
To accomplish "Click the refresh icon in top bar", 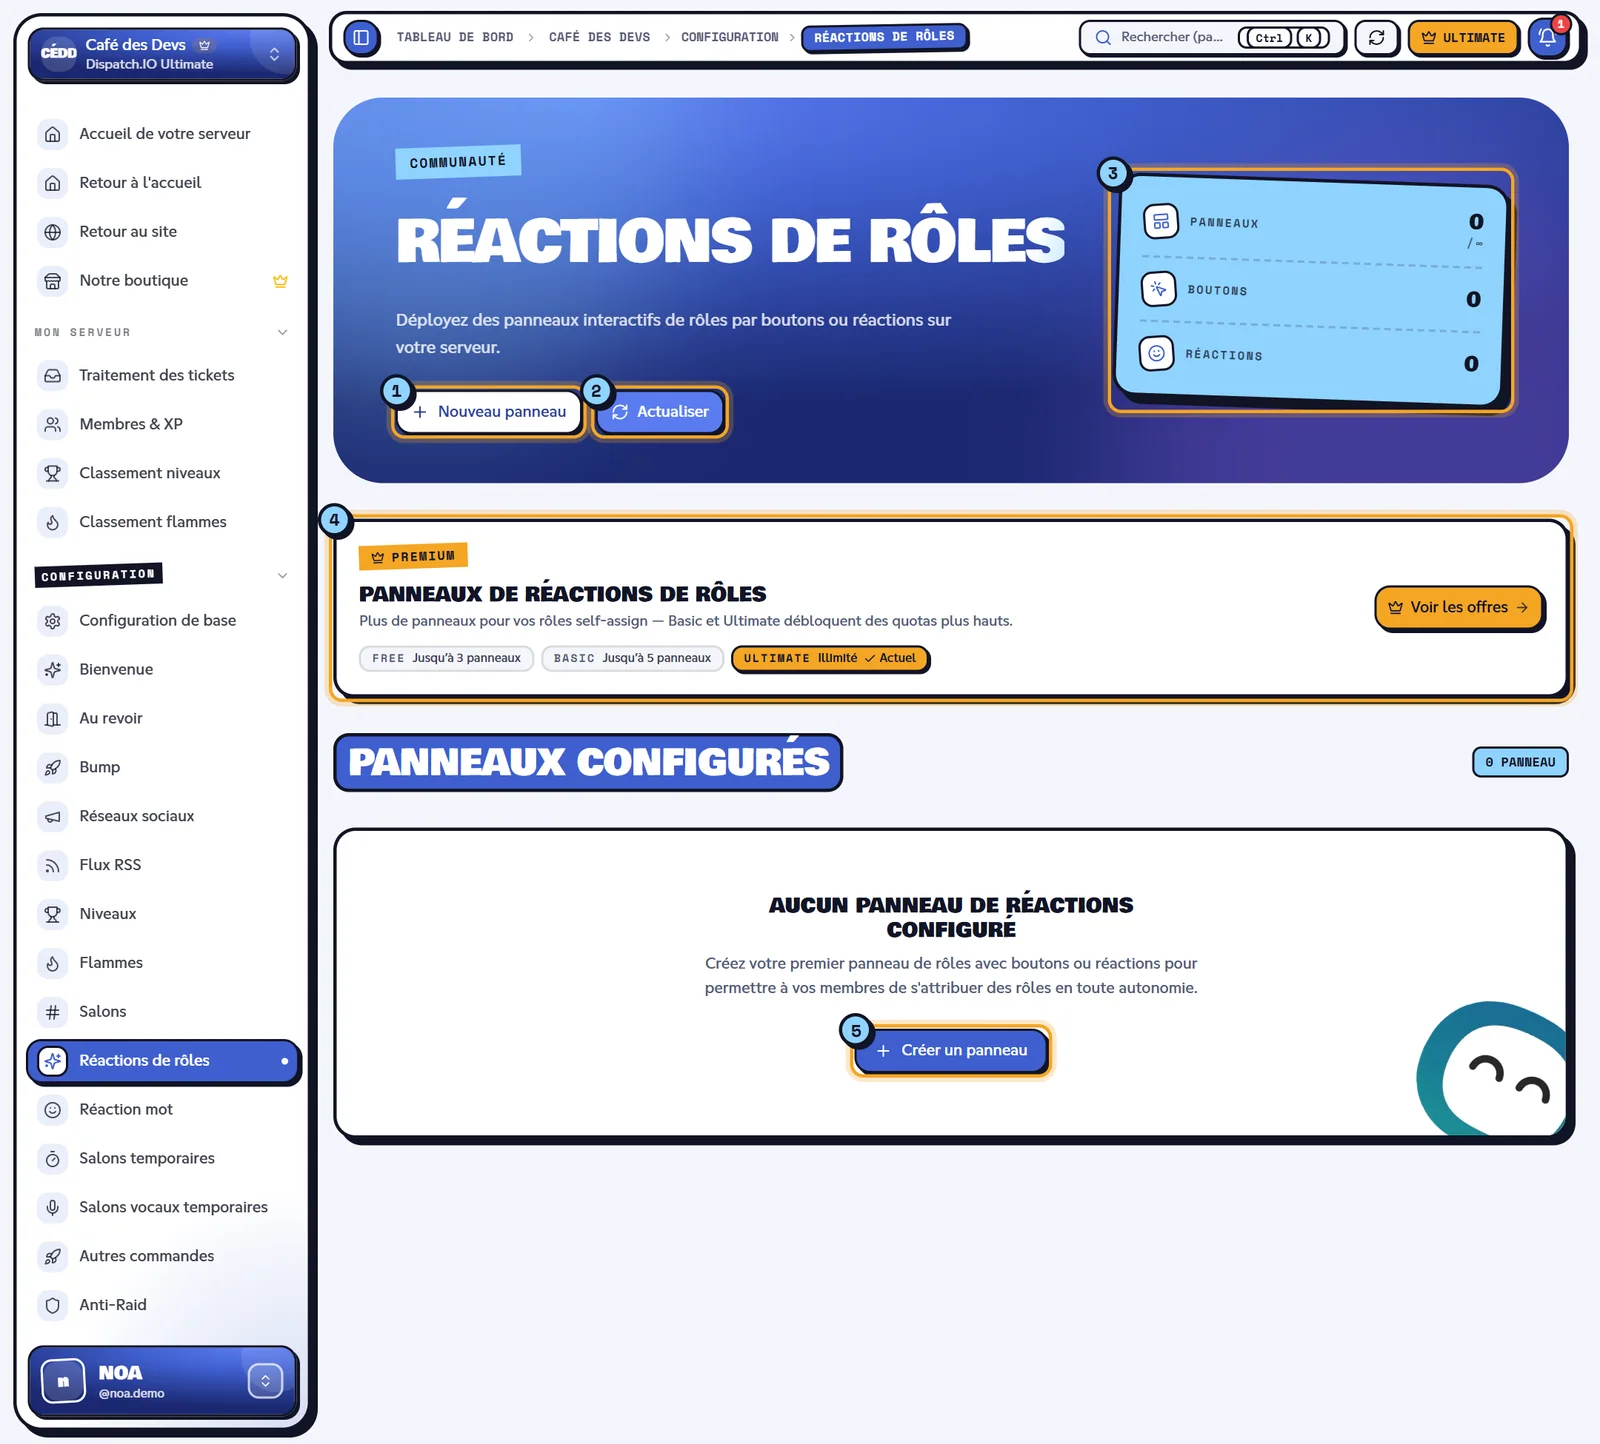I will click(1376, 38).
